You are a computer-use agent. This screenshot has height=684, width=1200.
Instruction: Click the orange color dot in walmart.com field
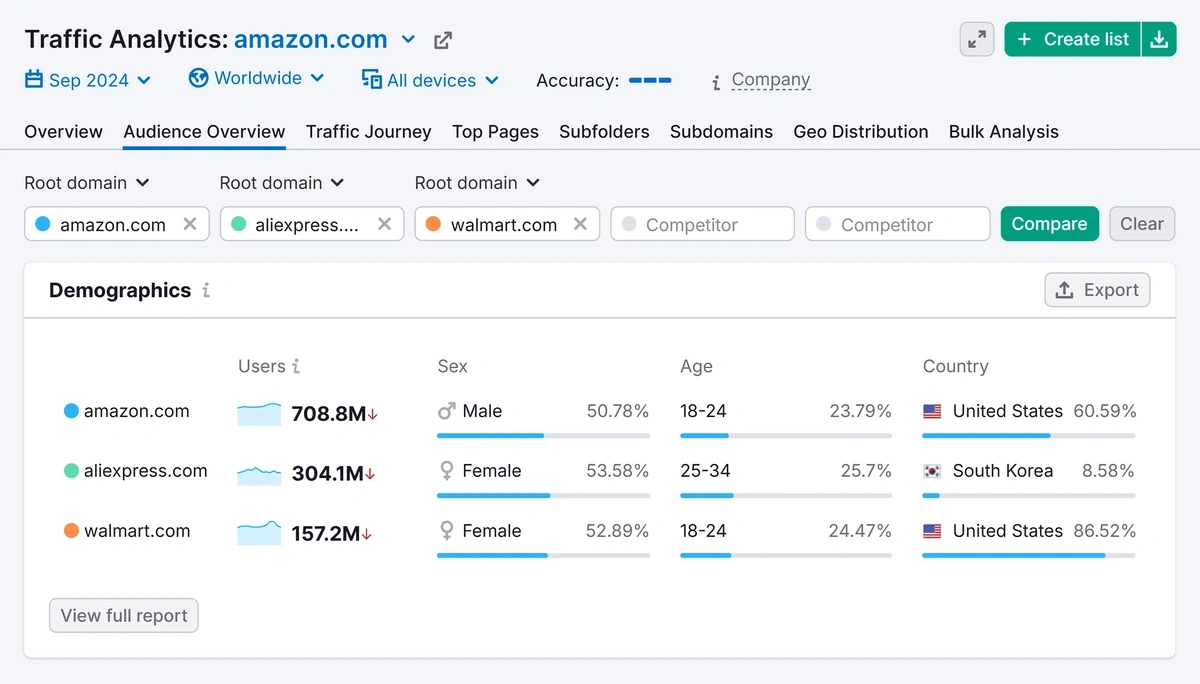(433, 224)
